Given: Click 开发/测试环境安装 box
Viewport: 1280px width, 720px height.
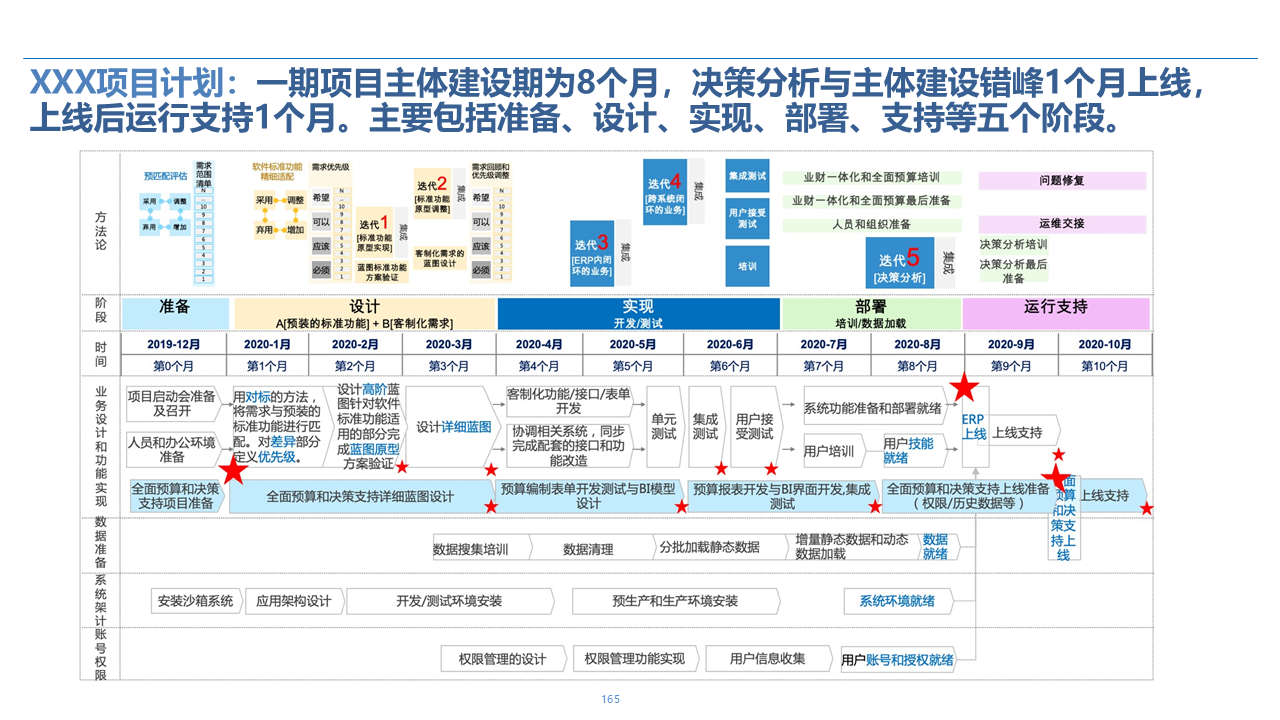Looking at the screenshot, I should click(x=449, y=601).
